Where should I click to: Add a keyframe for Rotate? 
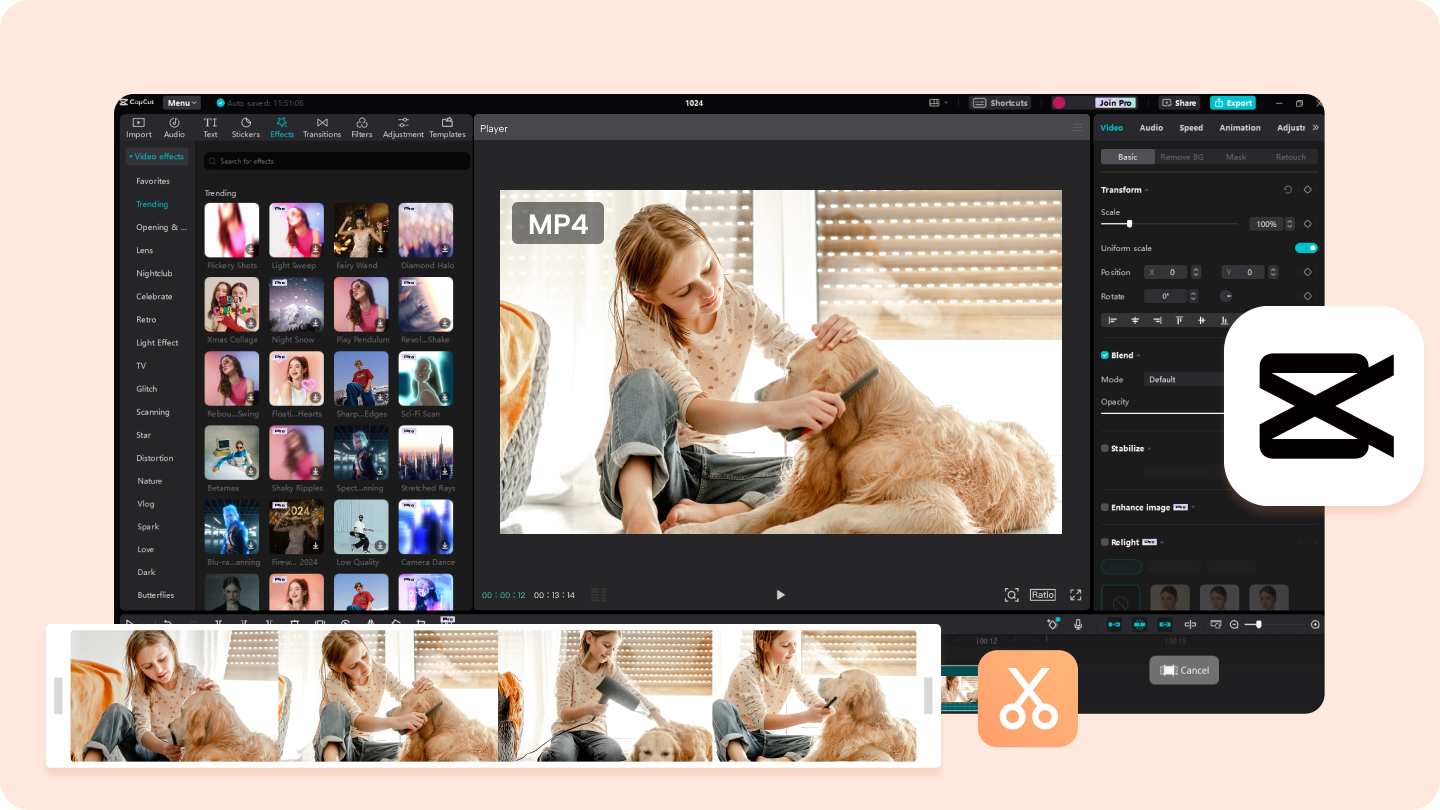pos(1308,296)
